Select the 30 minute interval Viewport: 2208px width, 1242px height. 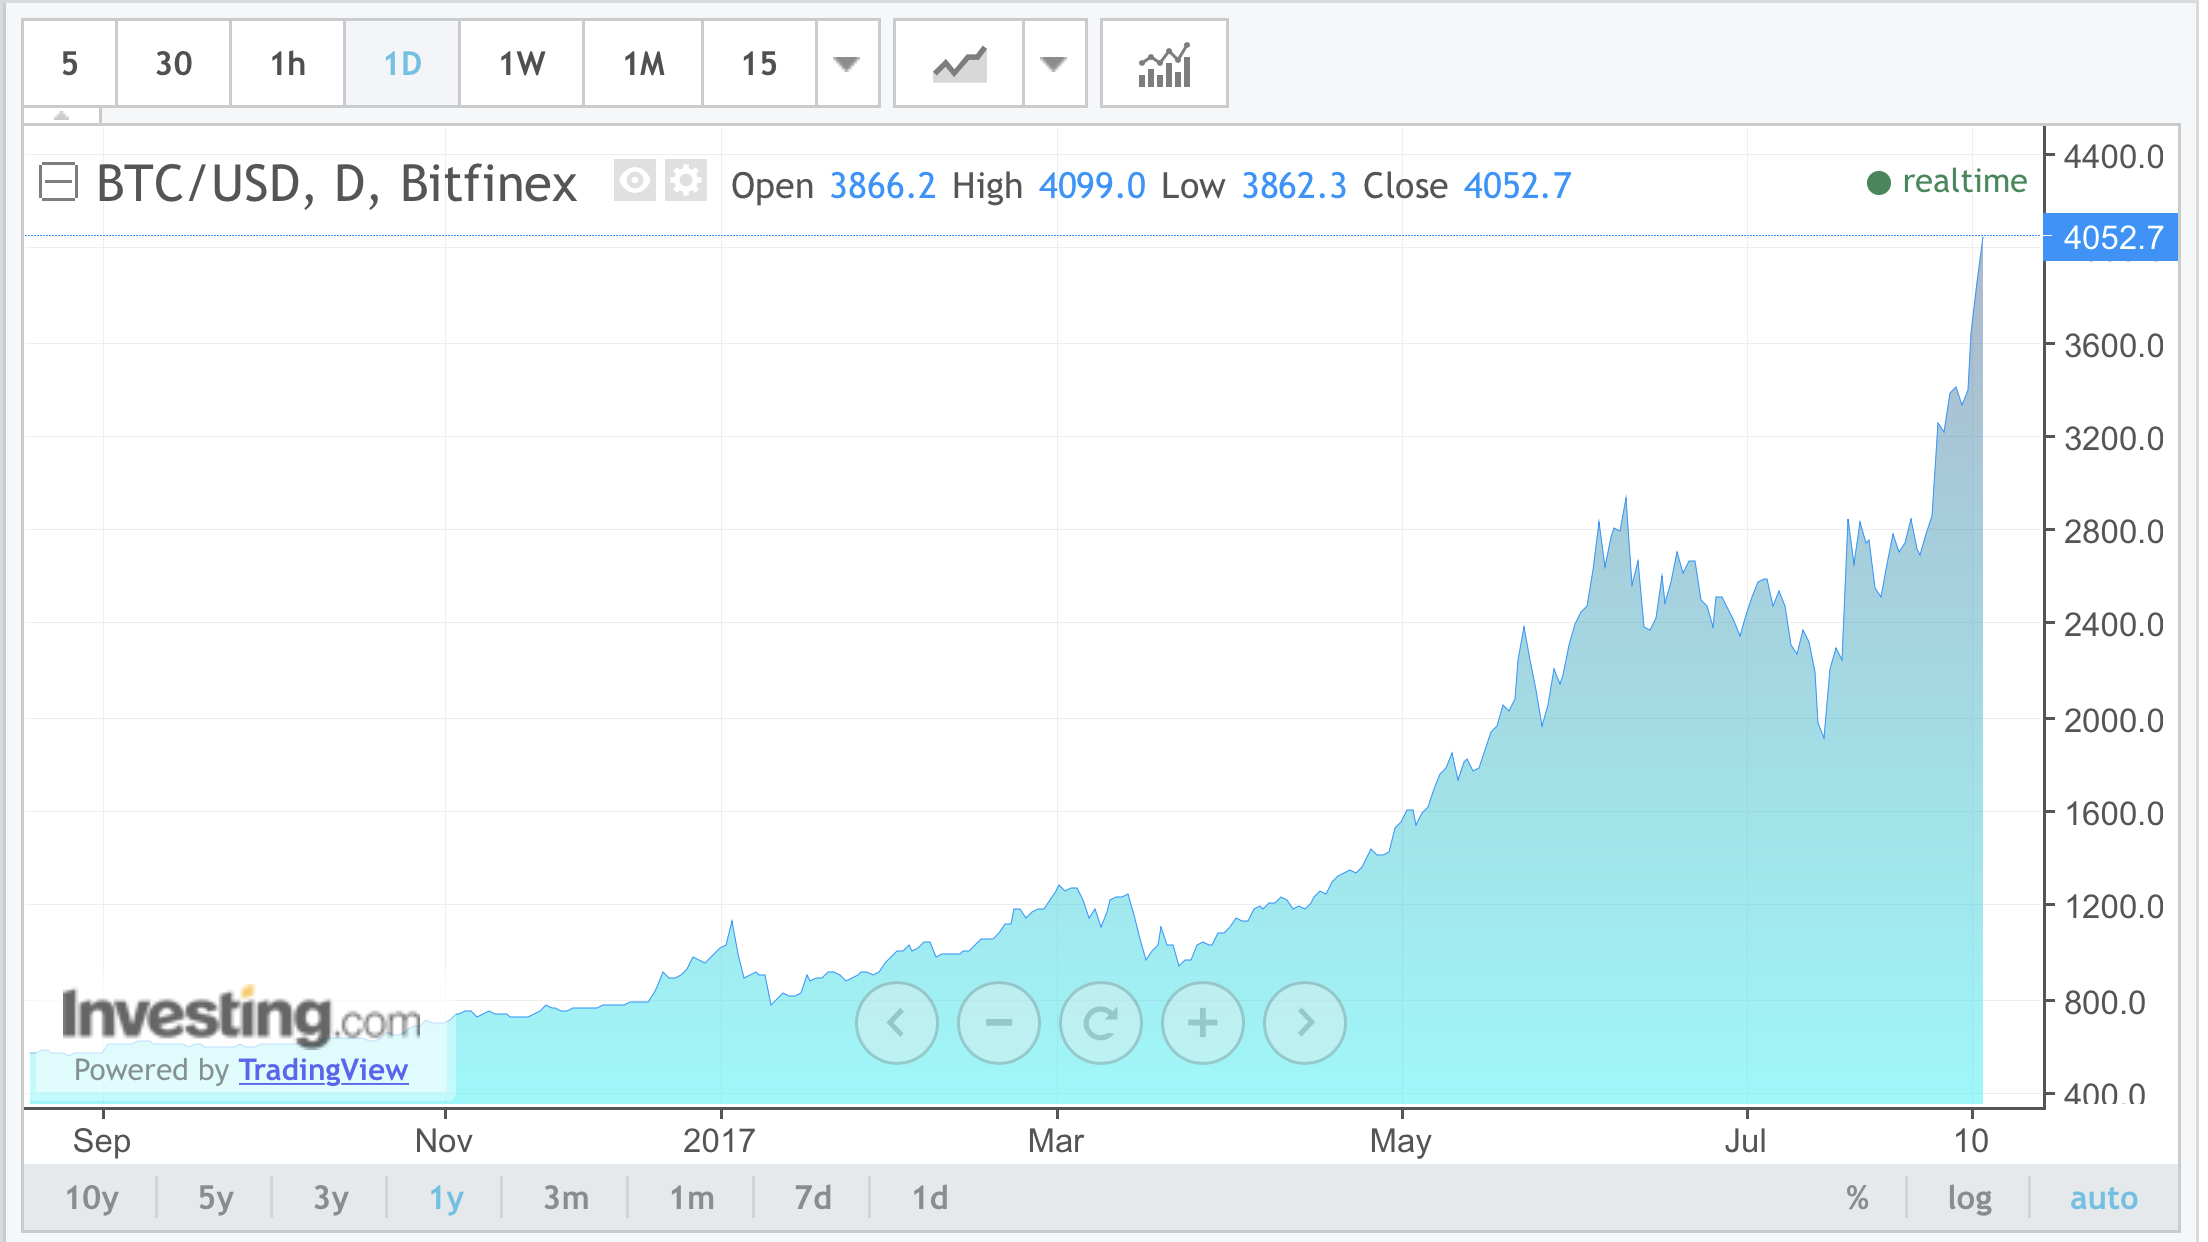[x=174, y=63]
